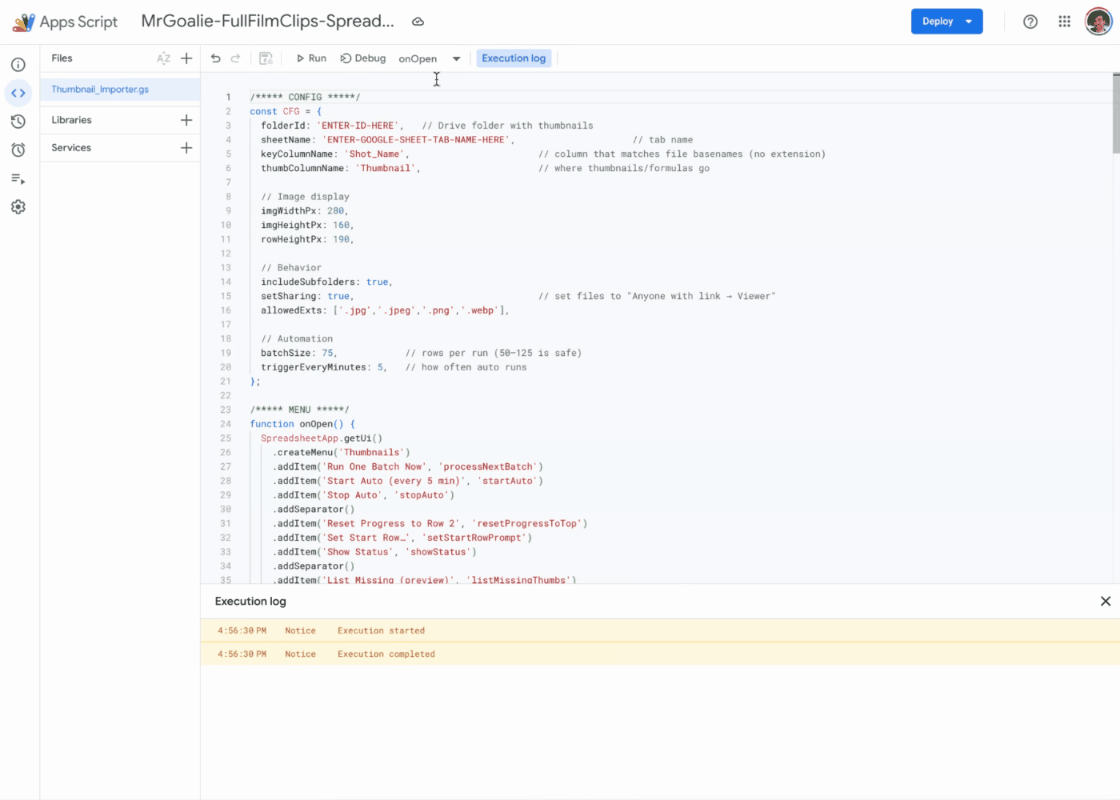
Task: Save the project file
Action: click(268, 58)
